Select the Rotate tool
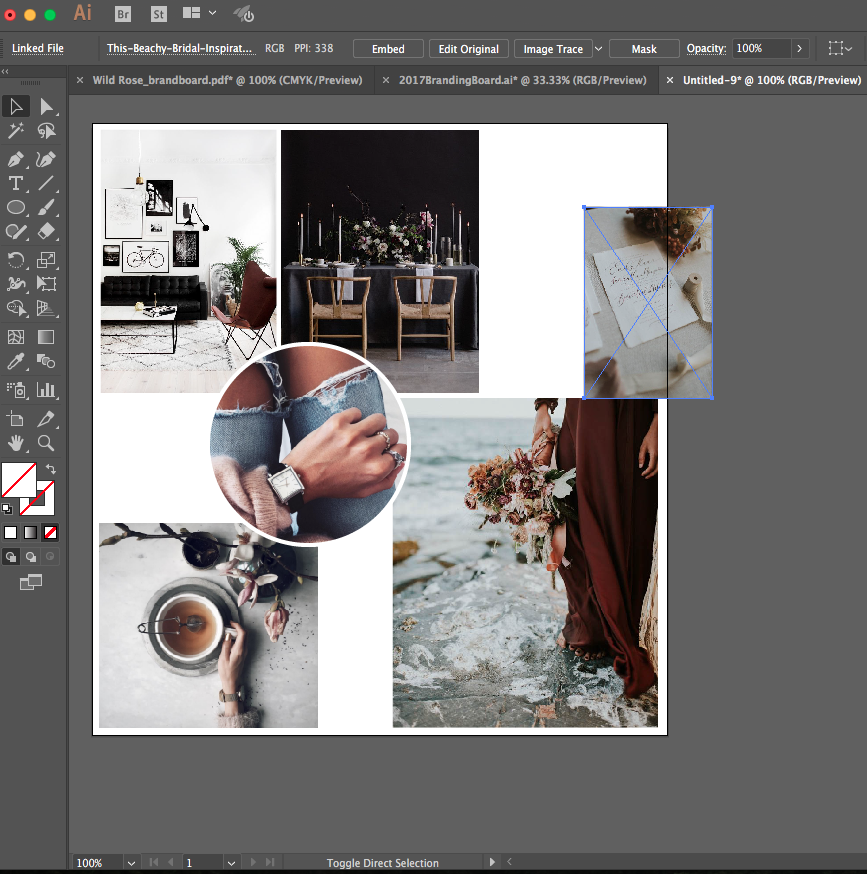 point(16,260)
